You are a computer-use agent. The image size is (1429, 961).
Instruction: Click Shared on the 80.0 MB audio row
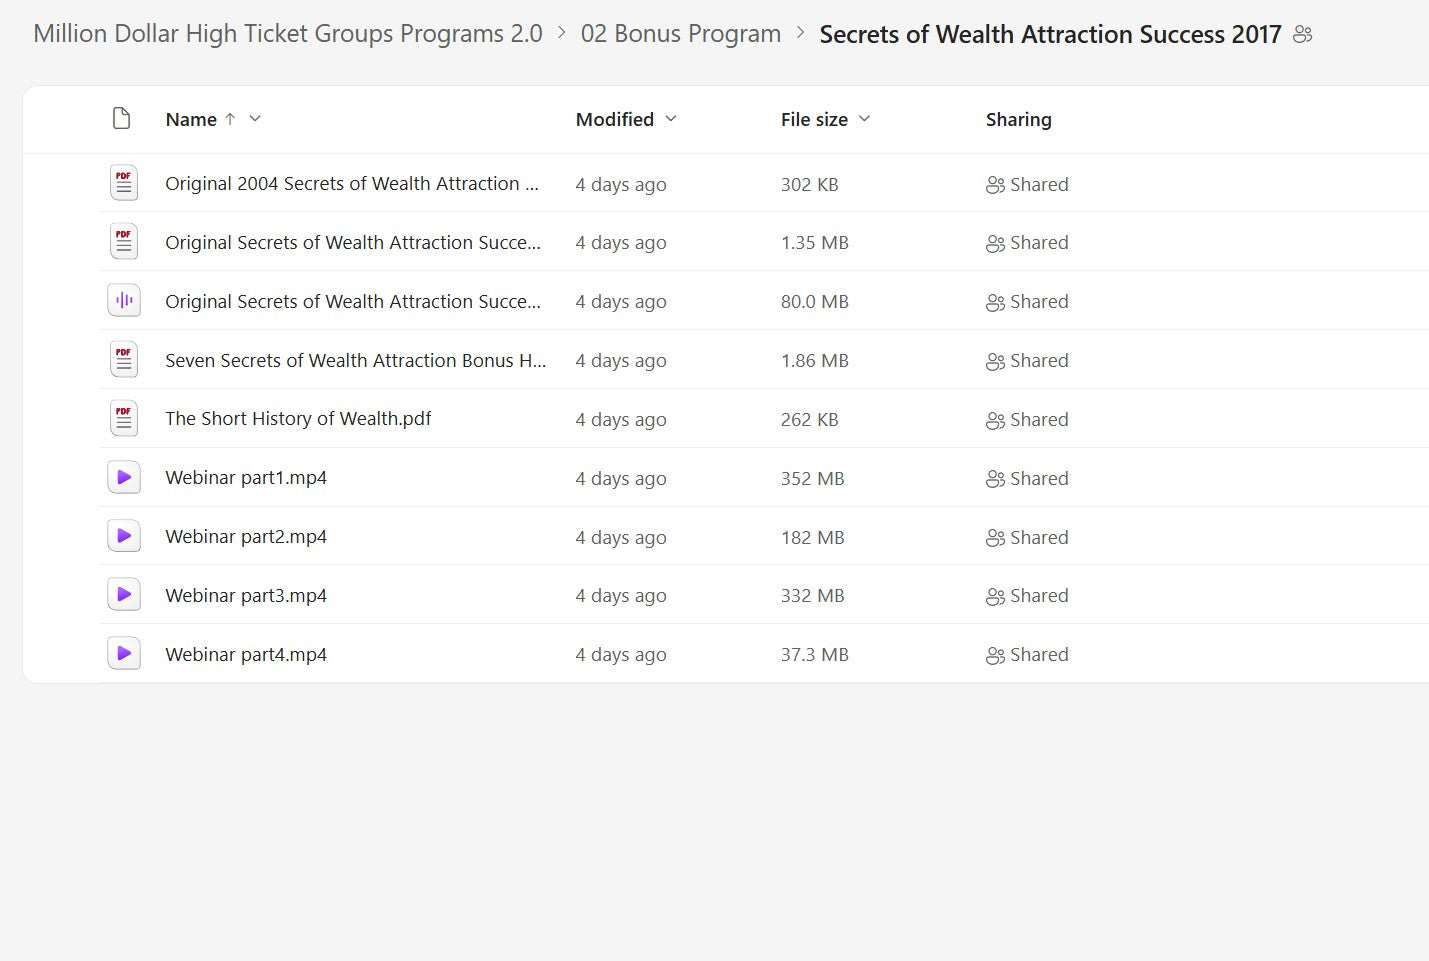[x=1027, y=301]
